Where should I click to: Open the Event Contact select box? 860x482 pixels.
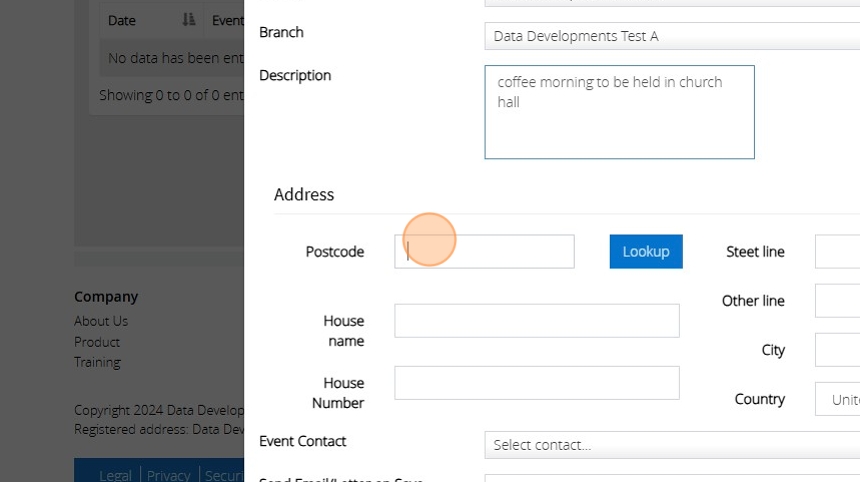(671, 445)
